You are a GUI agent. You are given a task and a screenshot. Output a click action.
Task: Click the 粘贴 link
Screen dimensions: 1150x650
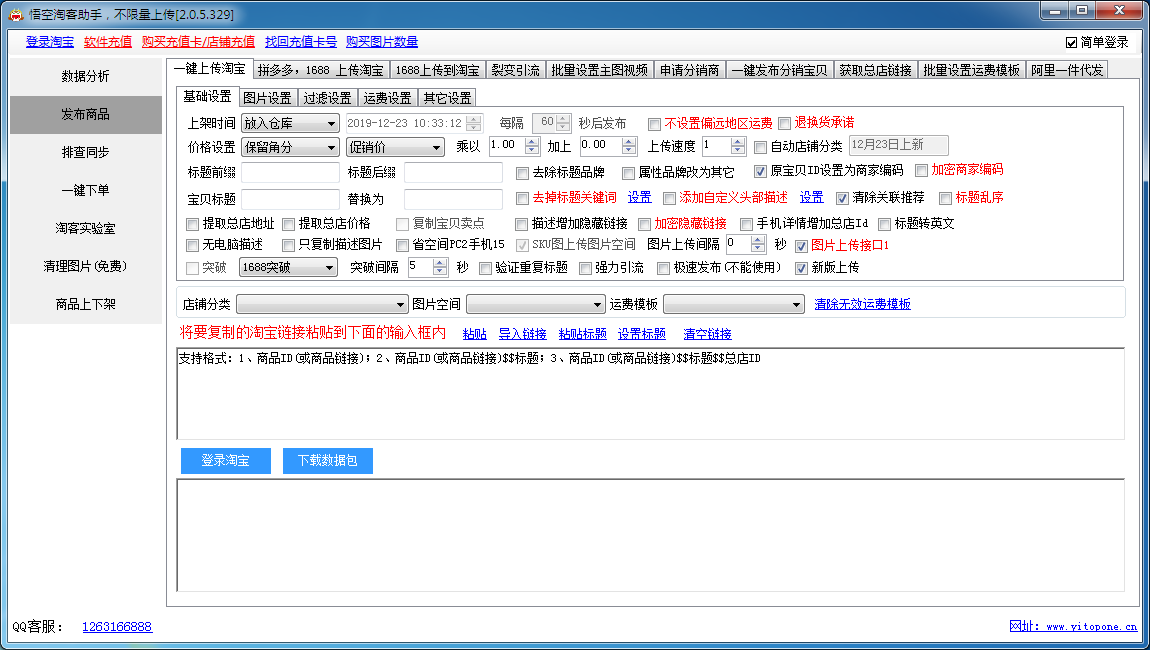pyautogui.click(x=475, y=334)
